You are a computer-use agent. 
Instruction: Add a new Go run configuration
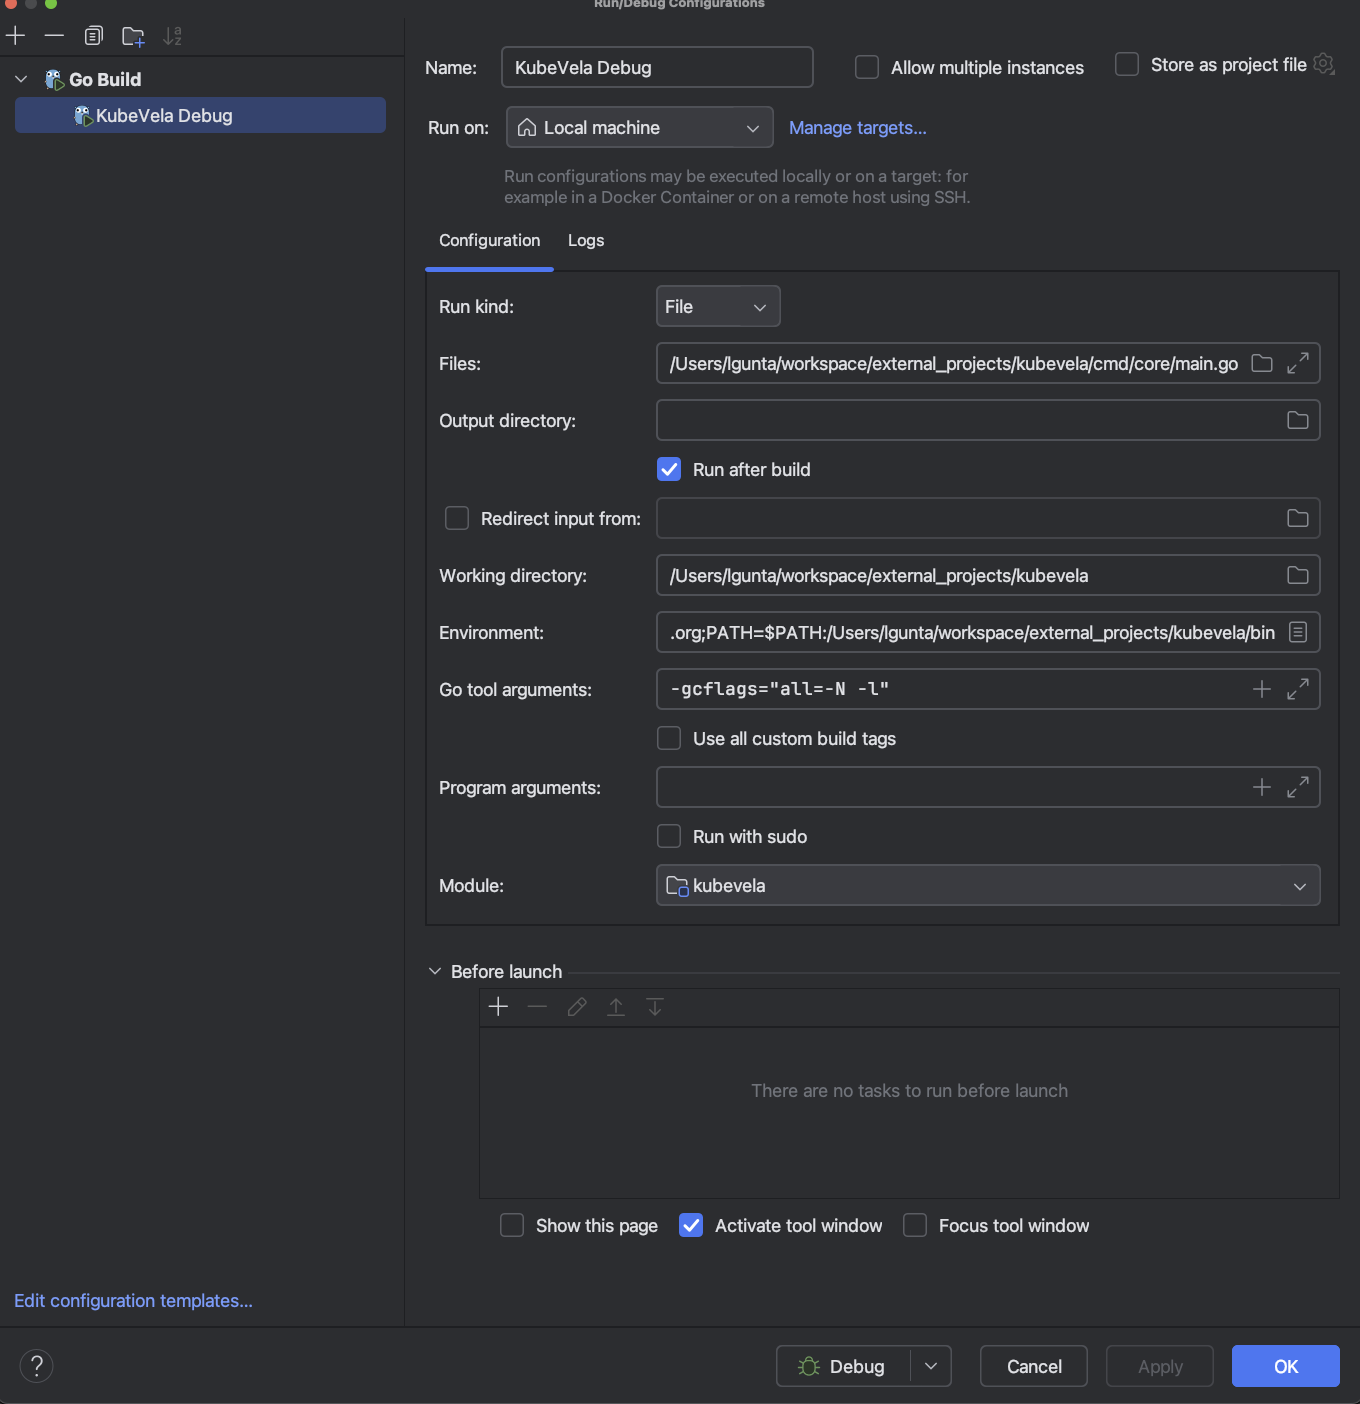(15, 35)
